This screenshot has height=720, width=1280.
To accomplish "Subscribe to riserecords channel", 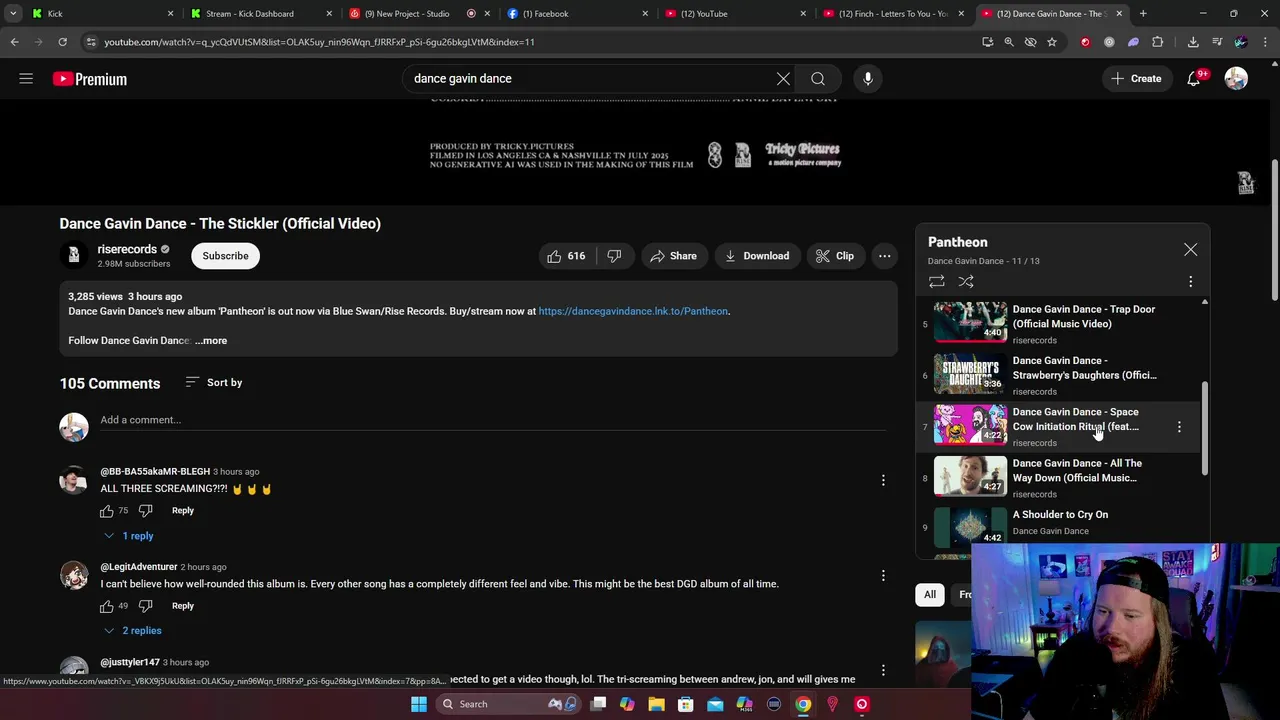I will pyautogui.click(x=225, y=256).
